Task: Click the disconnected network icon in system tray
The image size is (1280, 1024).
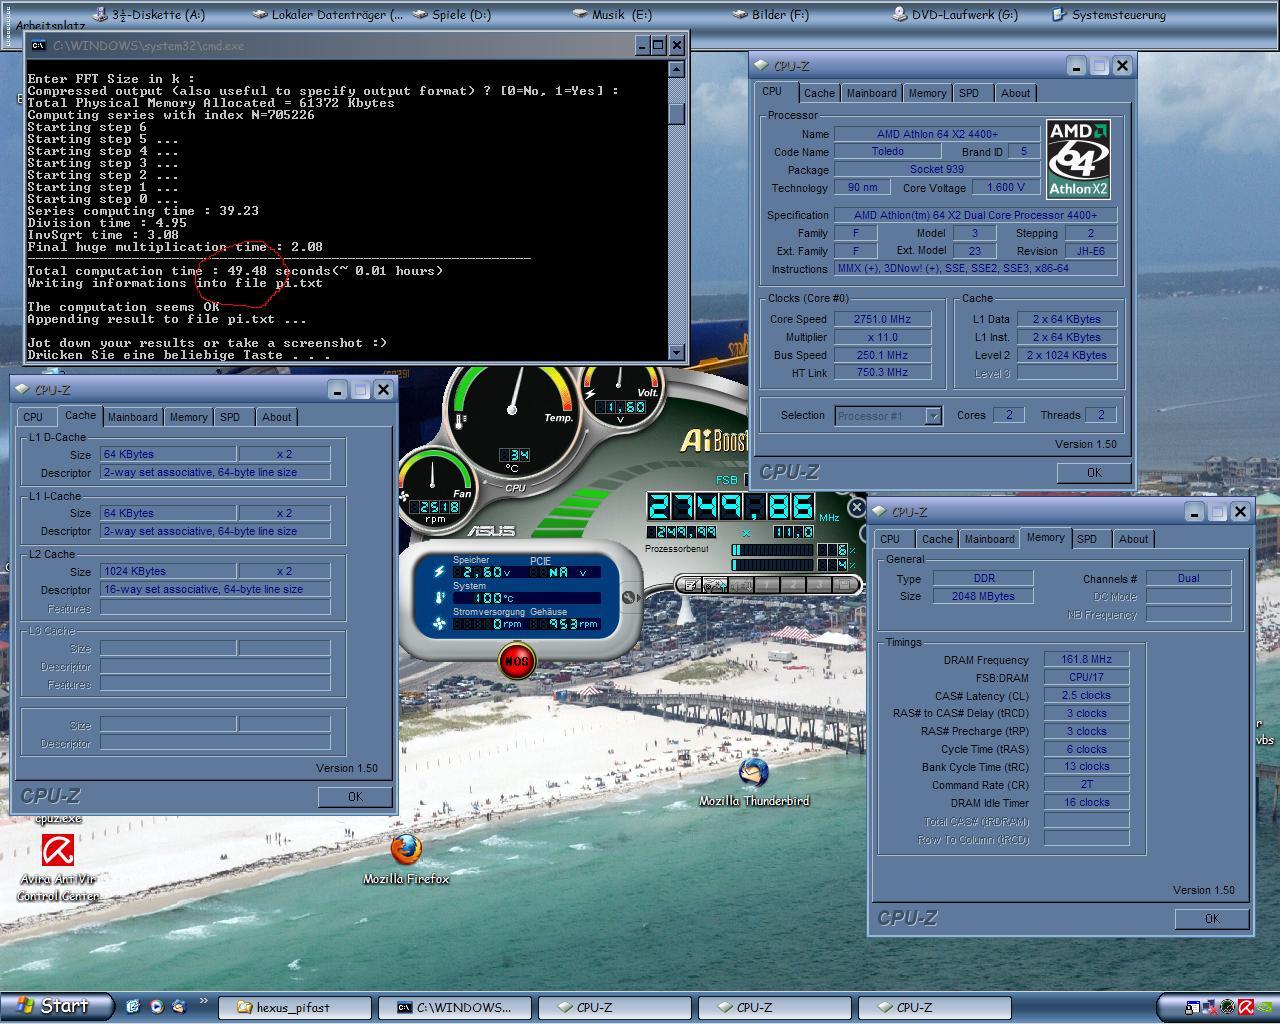Action: (1210, 1007)
